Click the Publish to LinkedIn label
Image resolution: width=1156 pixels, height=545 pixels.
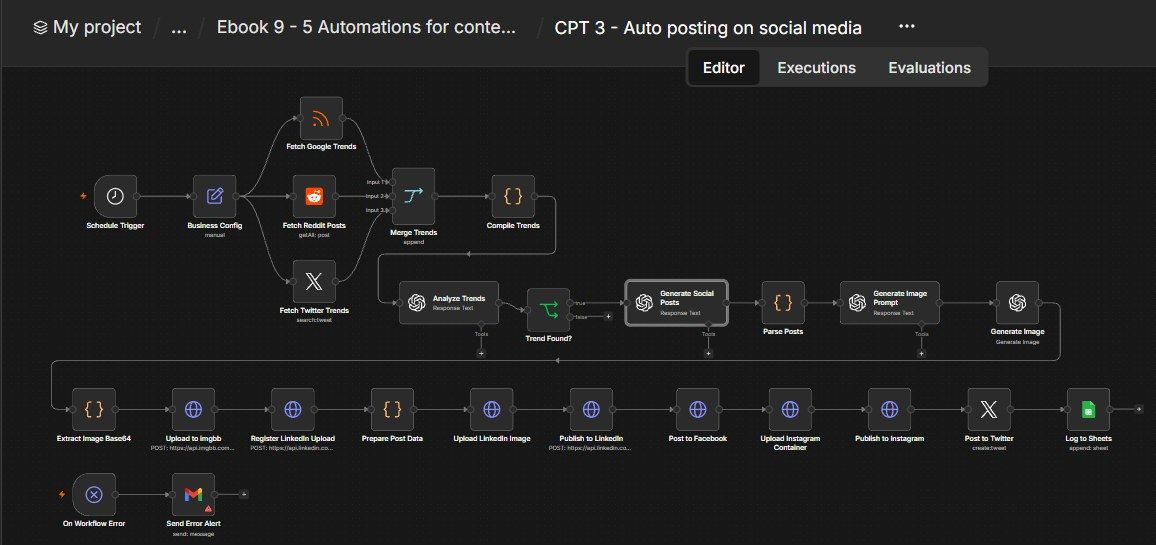click(x=591, y=438)
